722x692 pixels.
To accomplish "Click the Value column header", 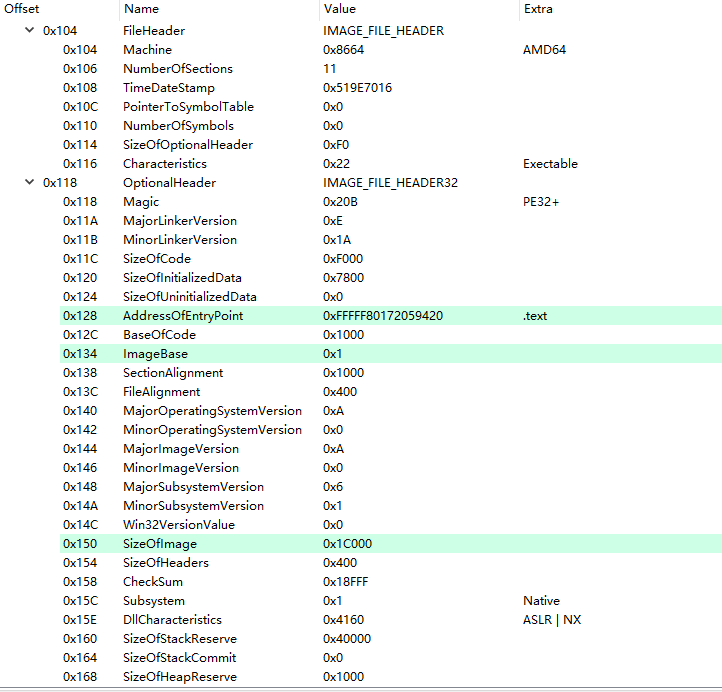I will coord(339,9).
